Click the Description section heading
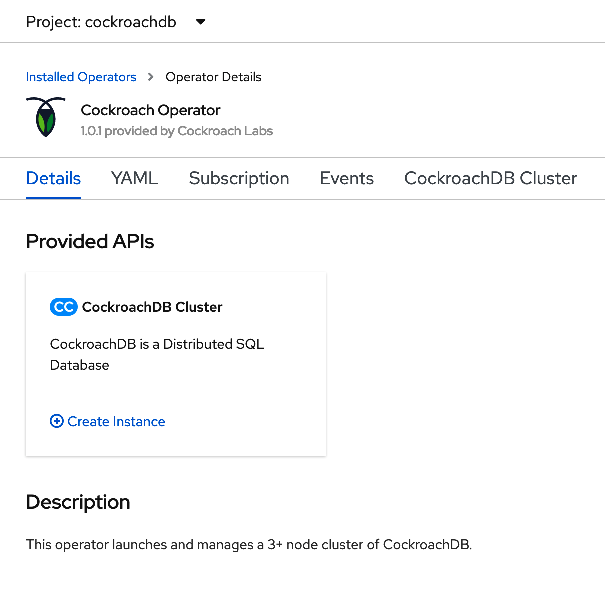Image resolution: width=605 pixels, height=595 pixels. [x=78, y=502]
